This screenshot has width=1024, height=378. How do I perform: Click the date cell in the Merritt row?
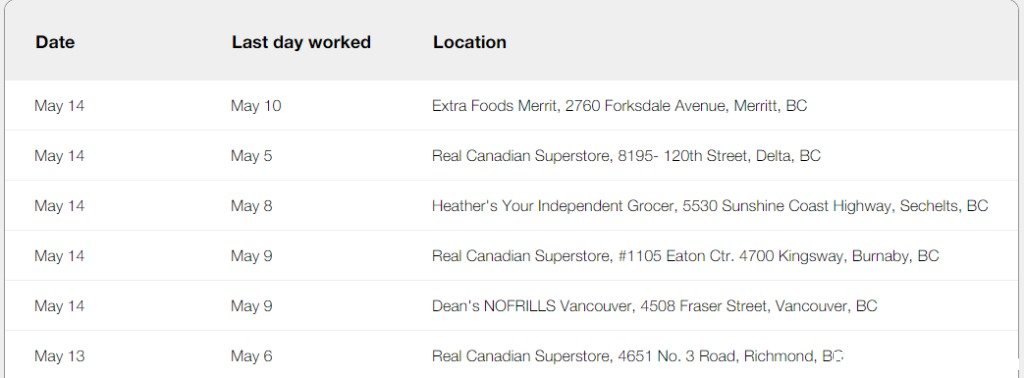59,106
